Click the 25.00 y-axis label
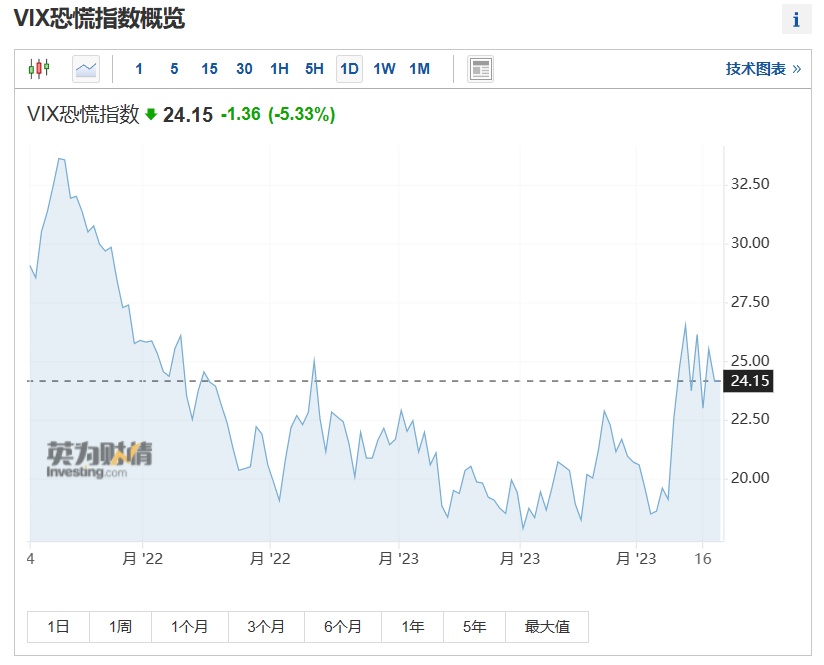 pos(750,361)
